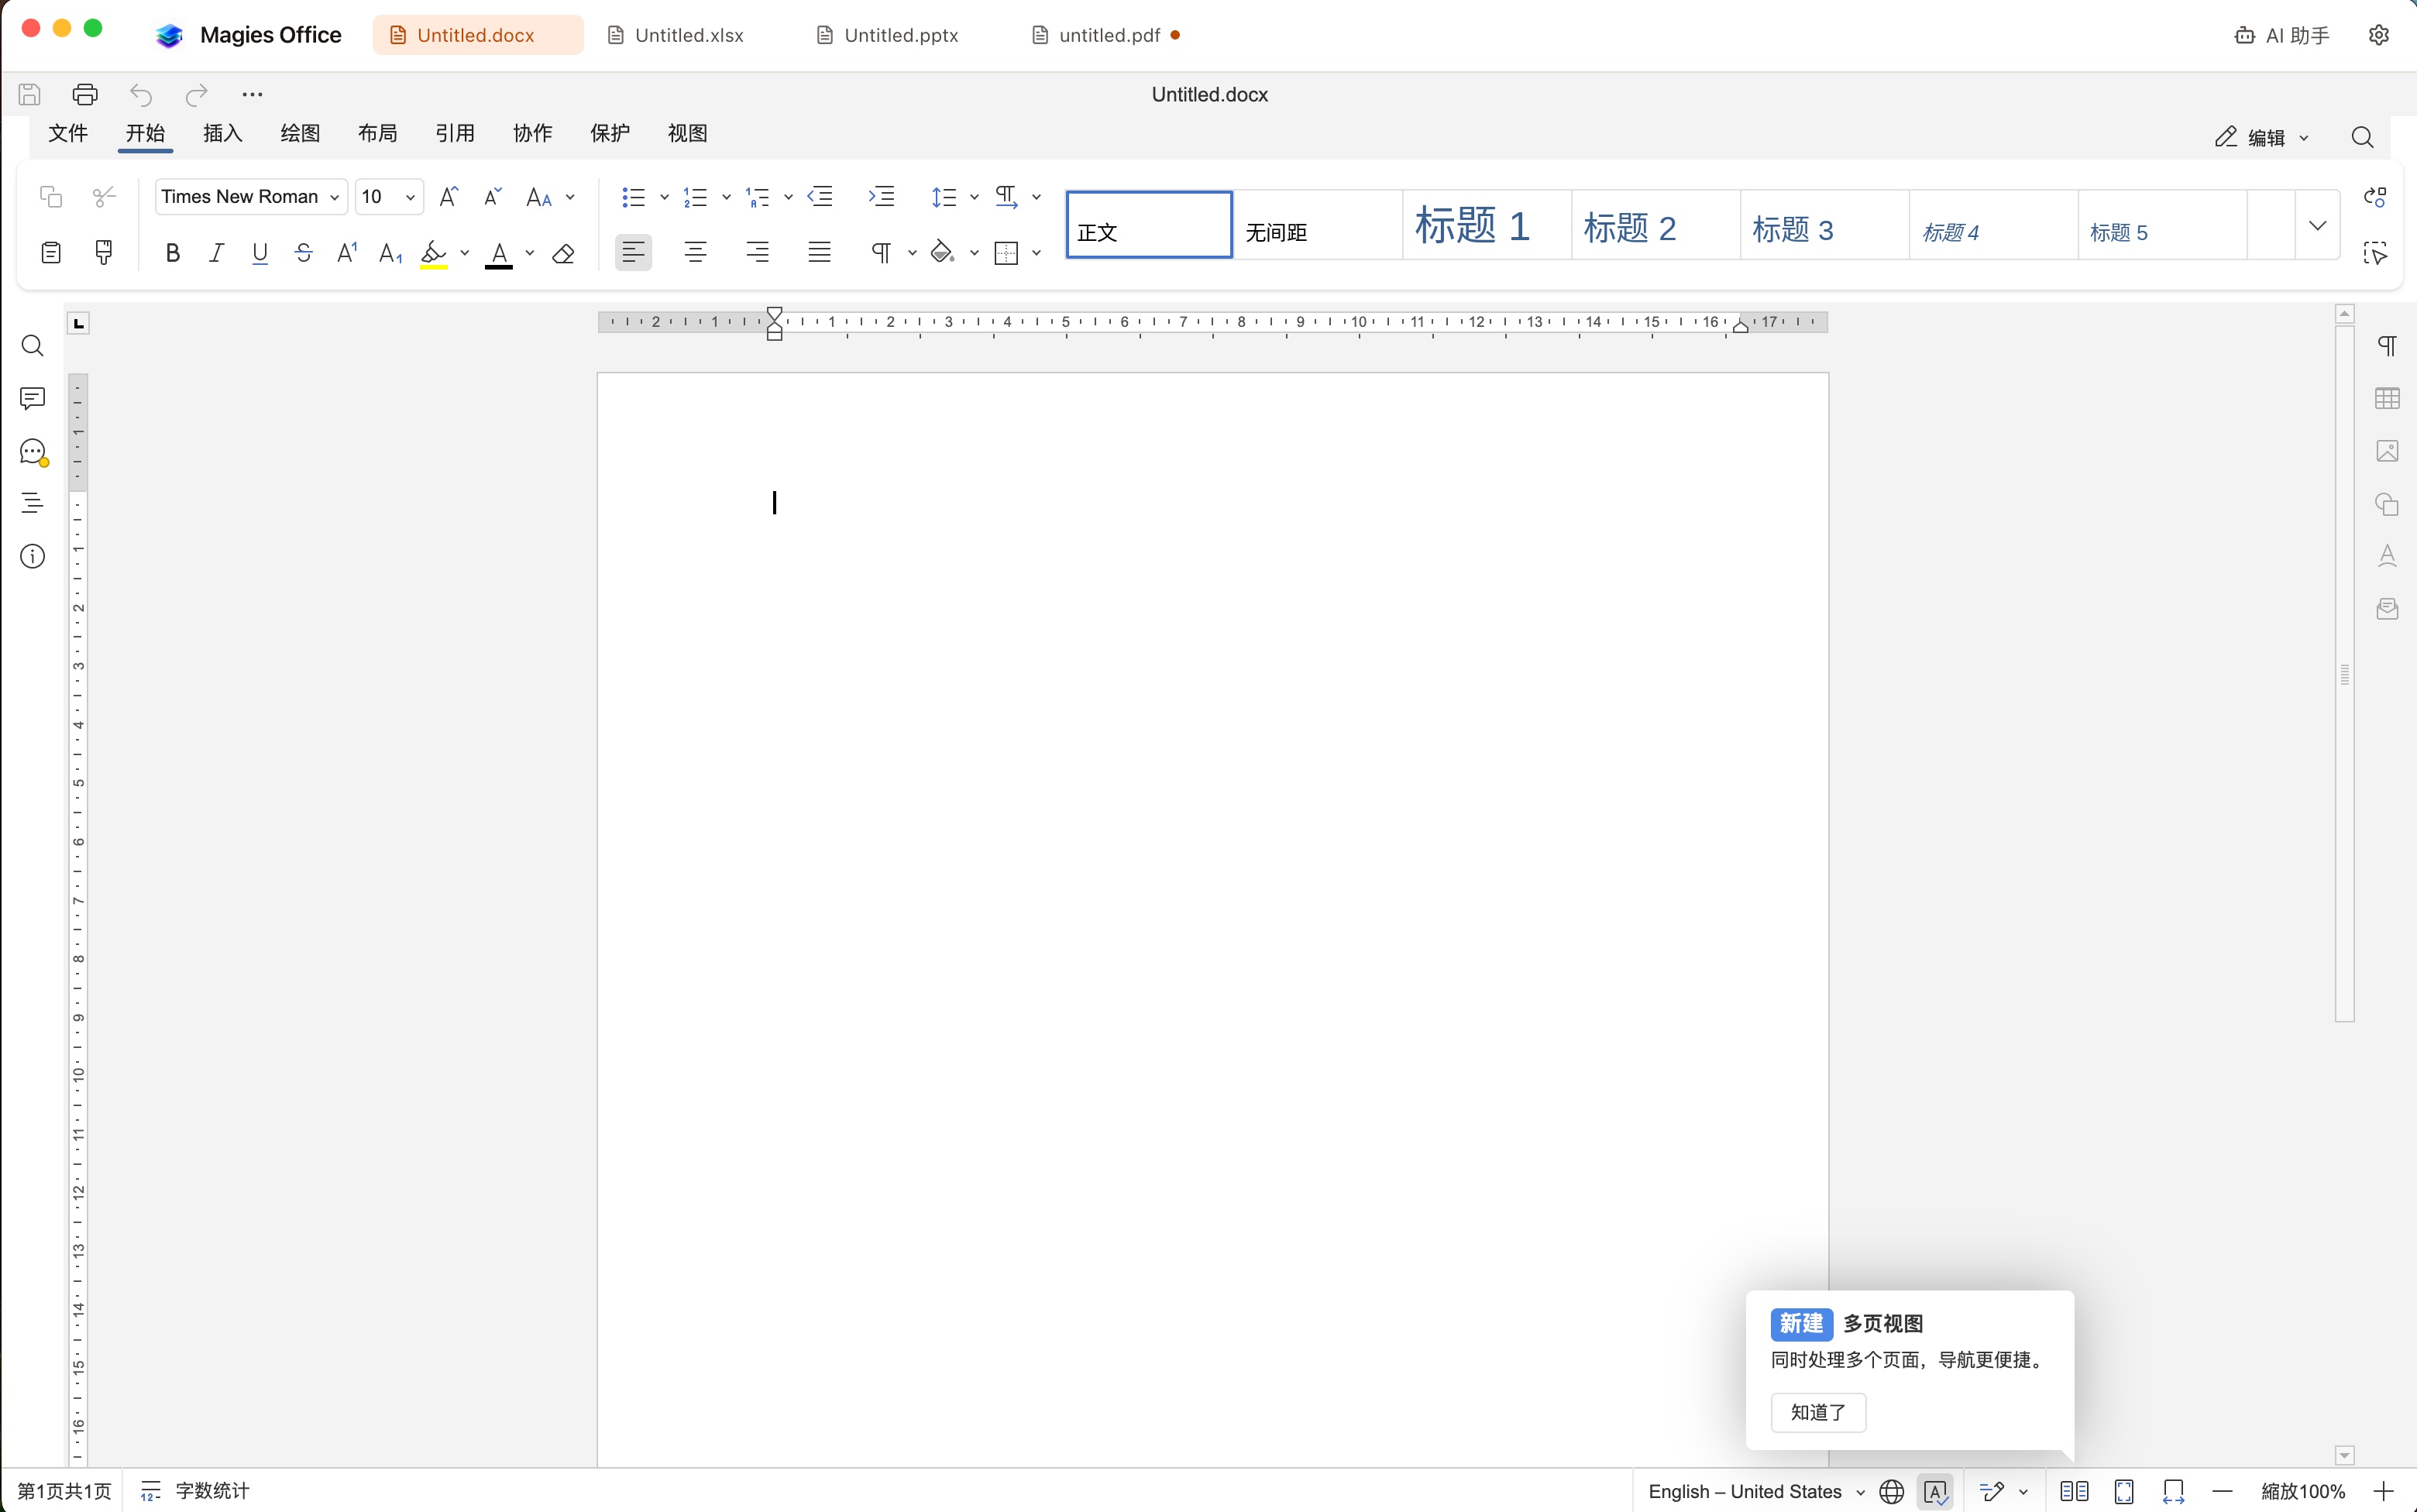The width and height of the screenshot is (2417, 1512).
Task: Switch to the 插入 ribbon tab
Action: (223, 133)
